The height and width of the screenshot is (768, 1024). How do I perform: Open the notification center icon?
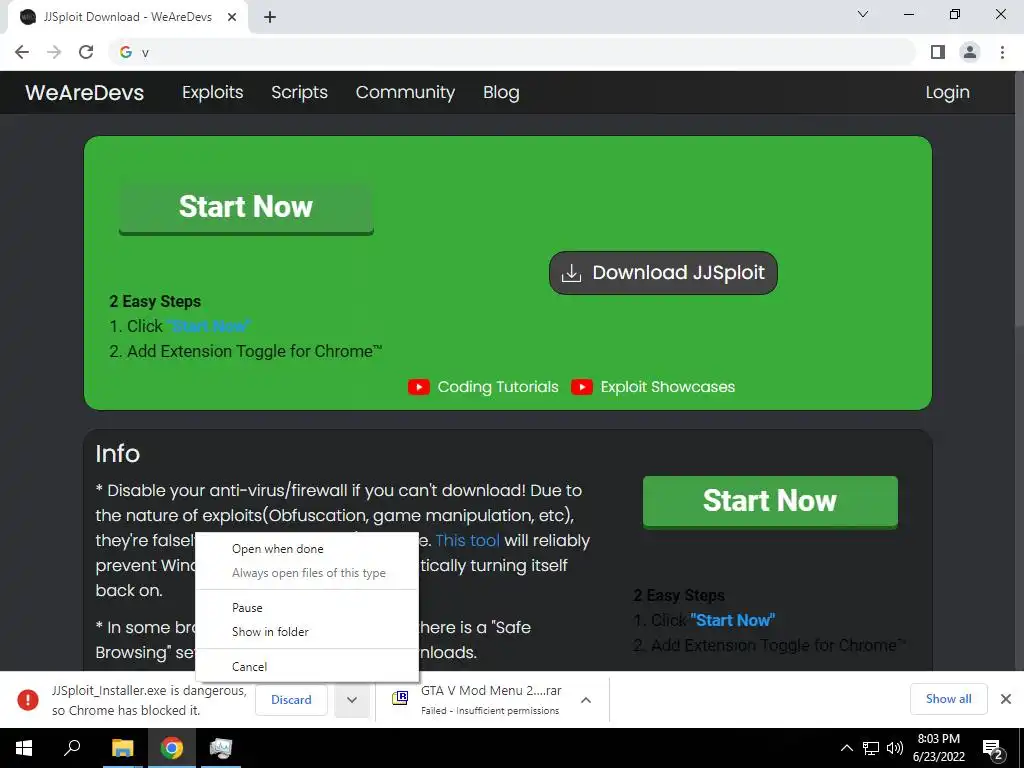click(x=992, y=748)
